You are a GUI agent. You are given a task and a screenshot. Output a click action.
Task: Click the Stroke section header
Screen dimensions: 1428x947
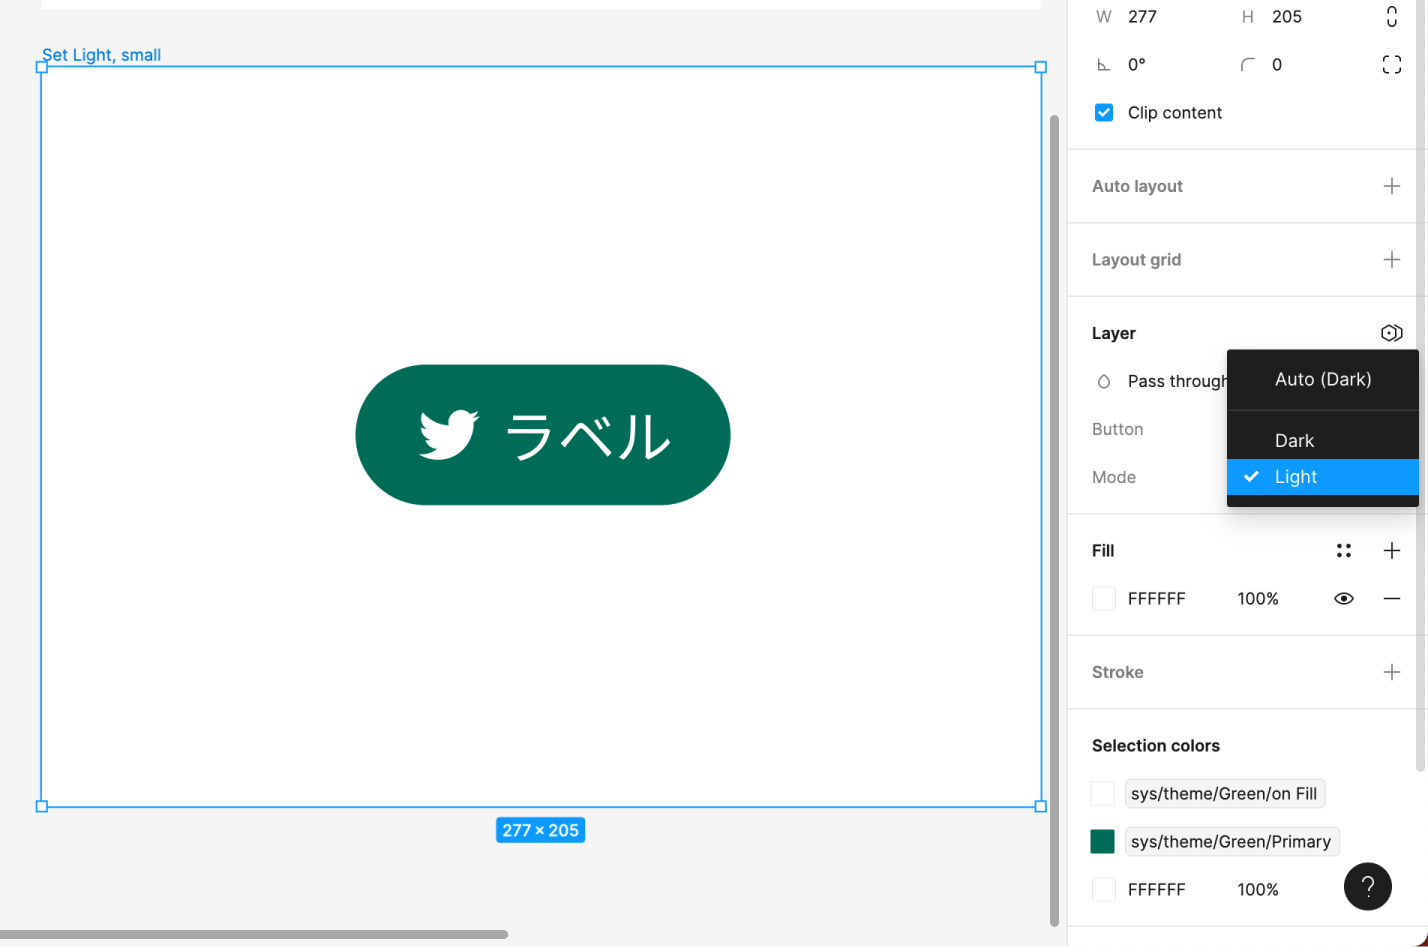pos(1118,672)
